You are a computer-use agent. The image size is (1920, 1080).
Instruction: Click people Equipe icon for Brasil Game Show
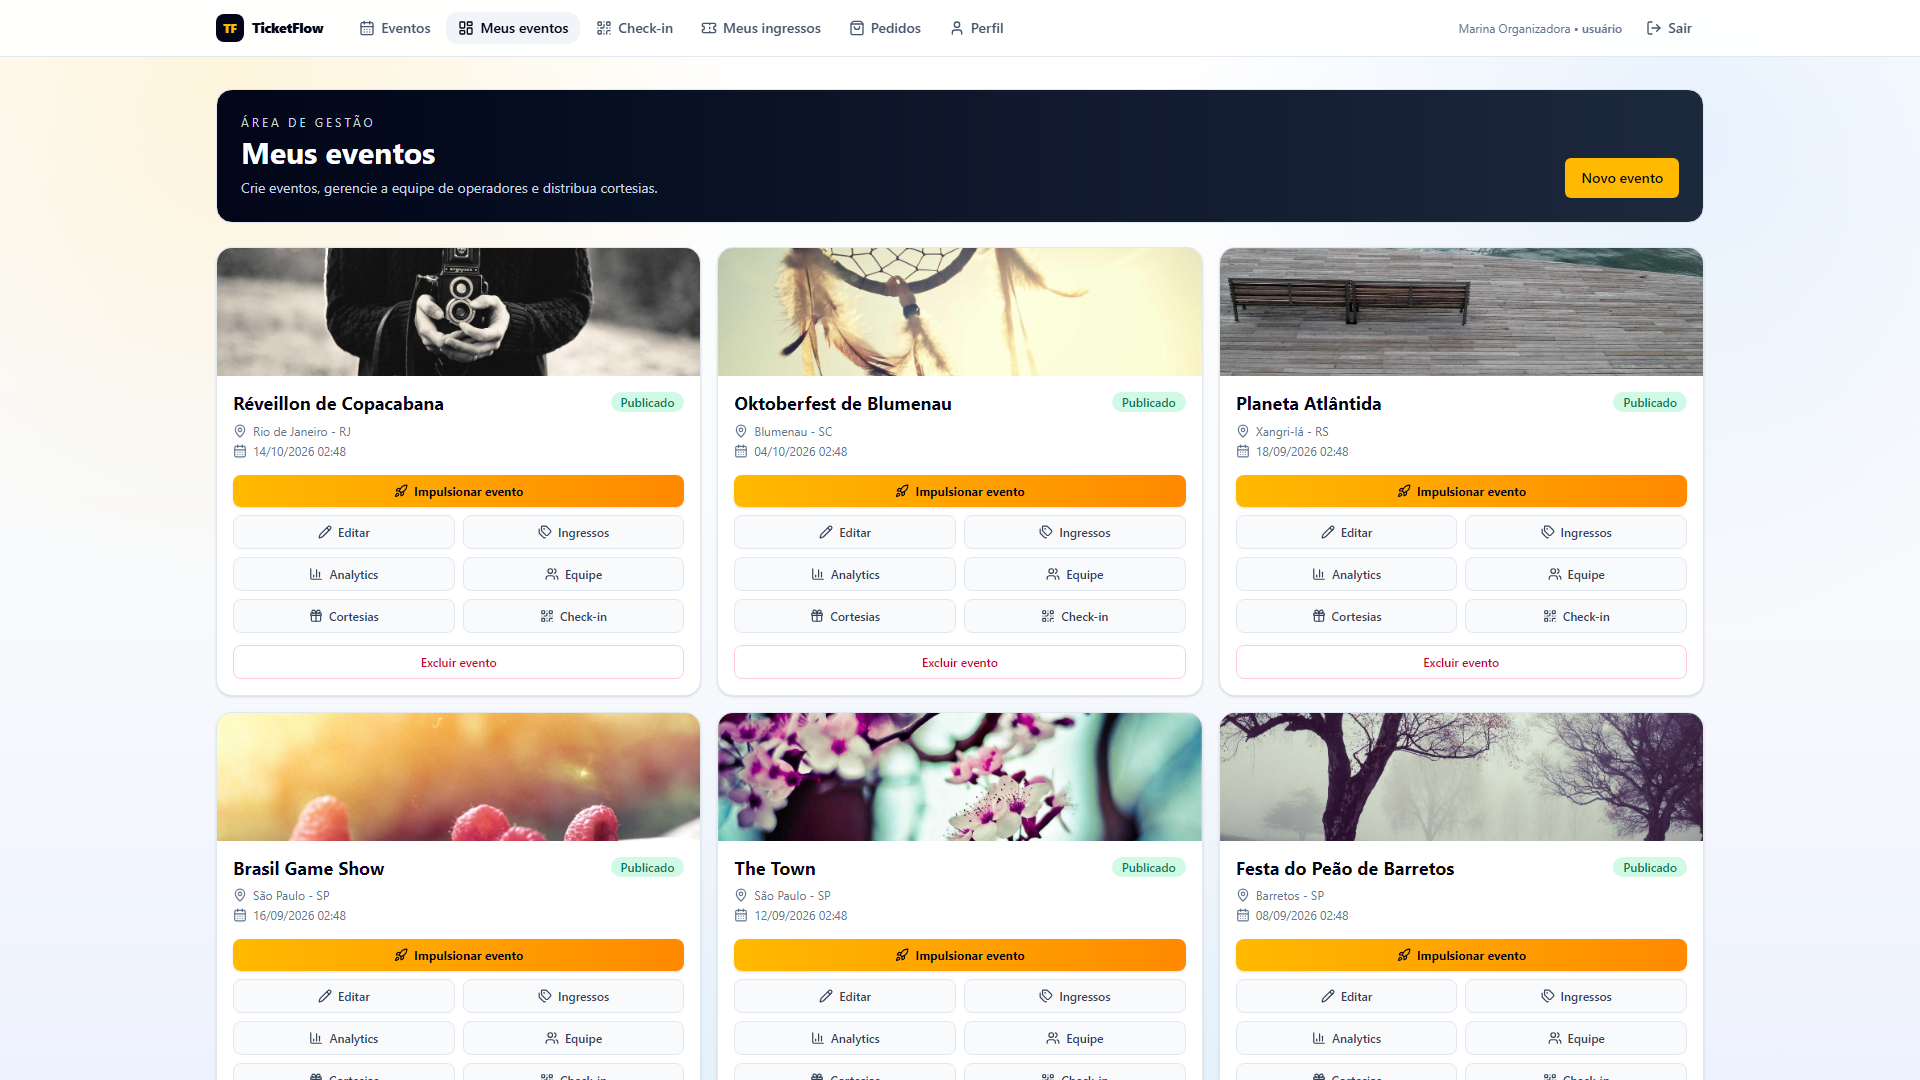pos(552,1038)
